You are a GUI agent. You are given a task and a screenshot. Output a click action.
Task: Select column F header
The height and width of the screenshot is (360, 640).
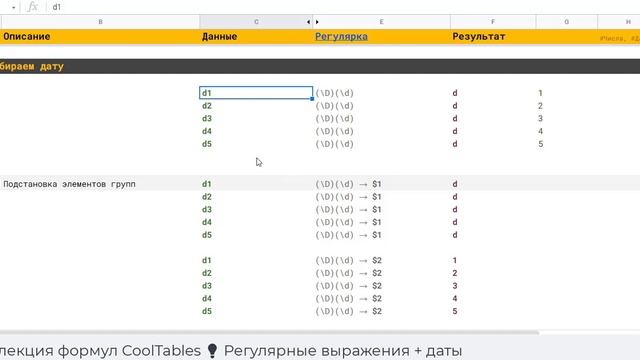(x=493, y=22)
